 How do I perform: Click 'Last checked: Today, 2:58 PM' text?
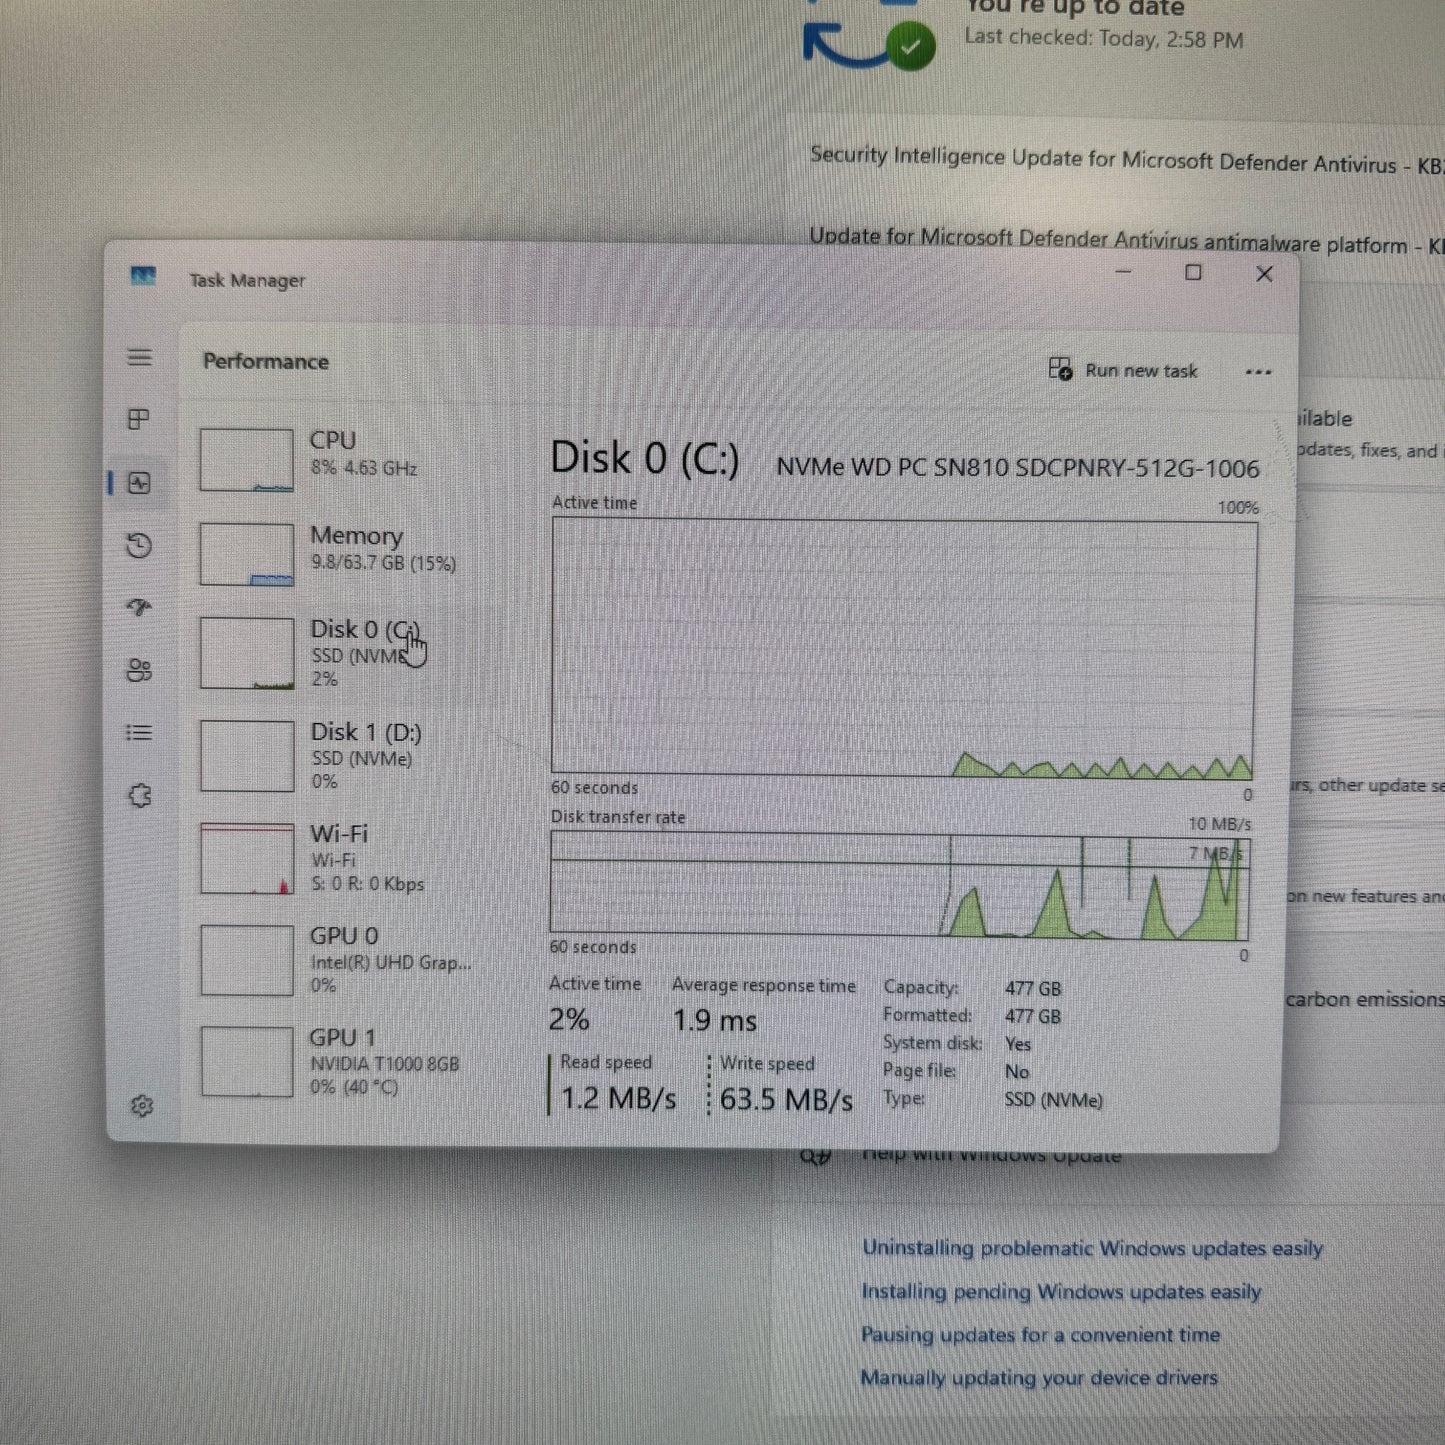1104,39
